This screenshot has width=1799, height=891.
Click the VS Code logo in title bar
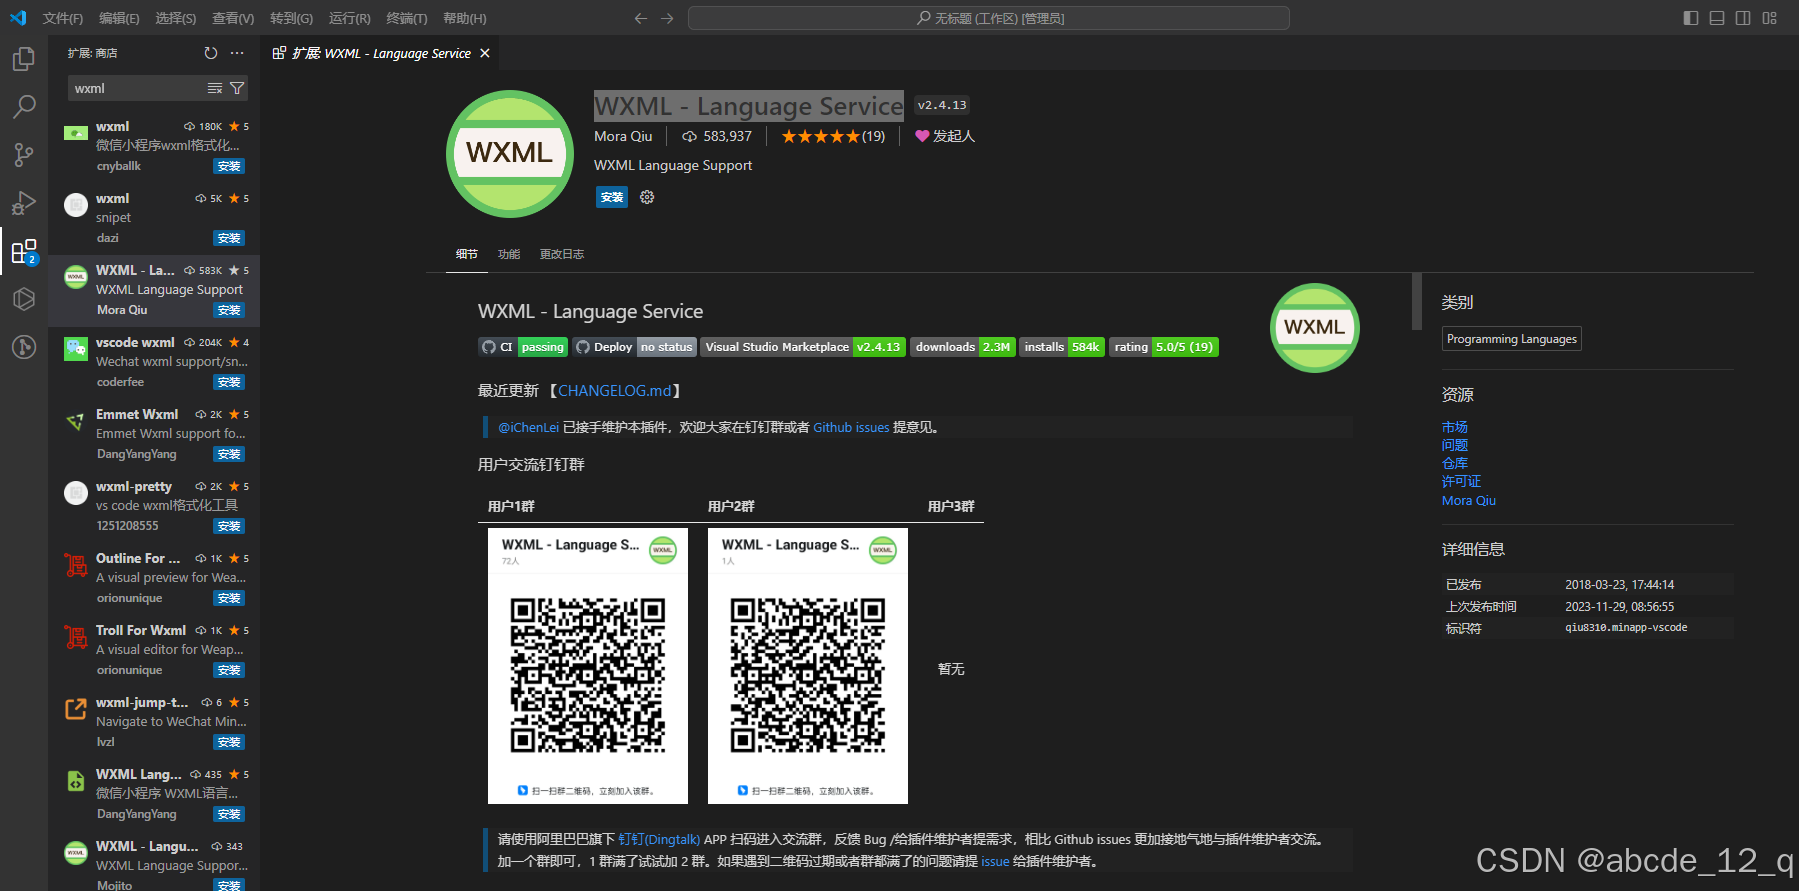(x=18, y=18)
